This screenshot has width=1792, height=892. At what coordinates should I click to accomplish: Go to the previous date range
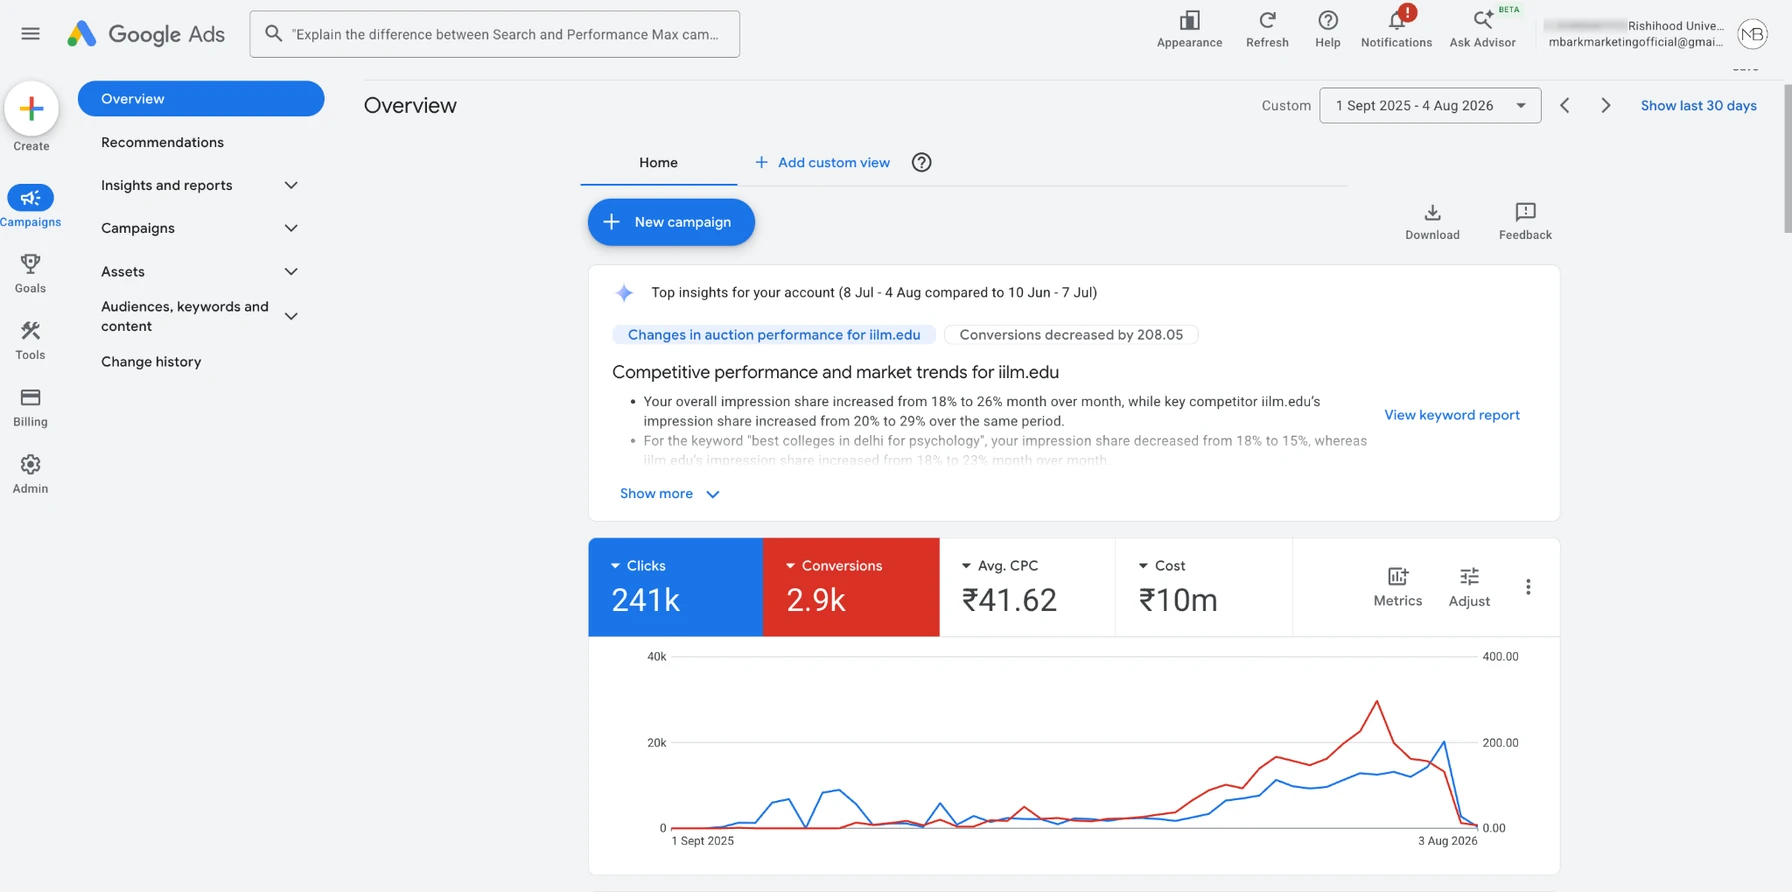click(x=1565, y=105)
